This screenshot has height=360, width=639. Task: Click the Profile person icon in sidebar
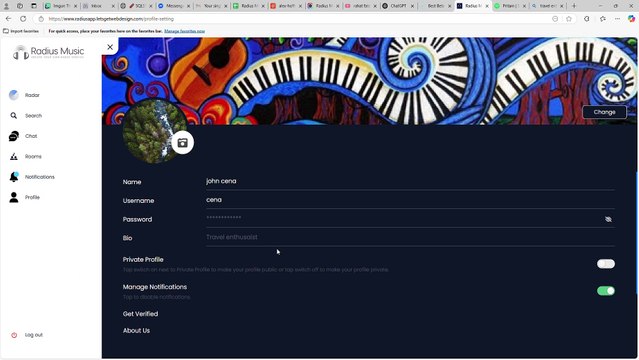click(14, 197)
